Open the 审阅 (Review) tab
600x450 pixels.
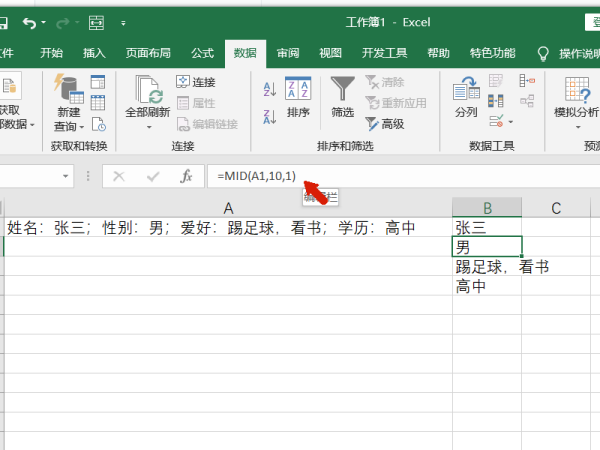(x=288, y=53)
